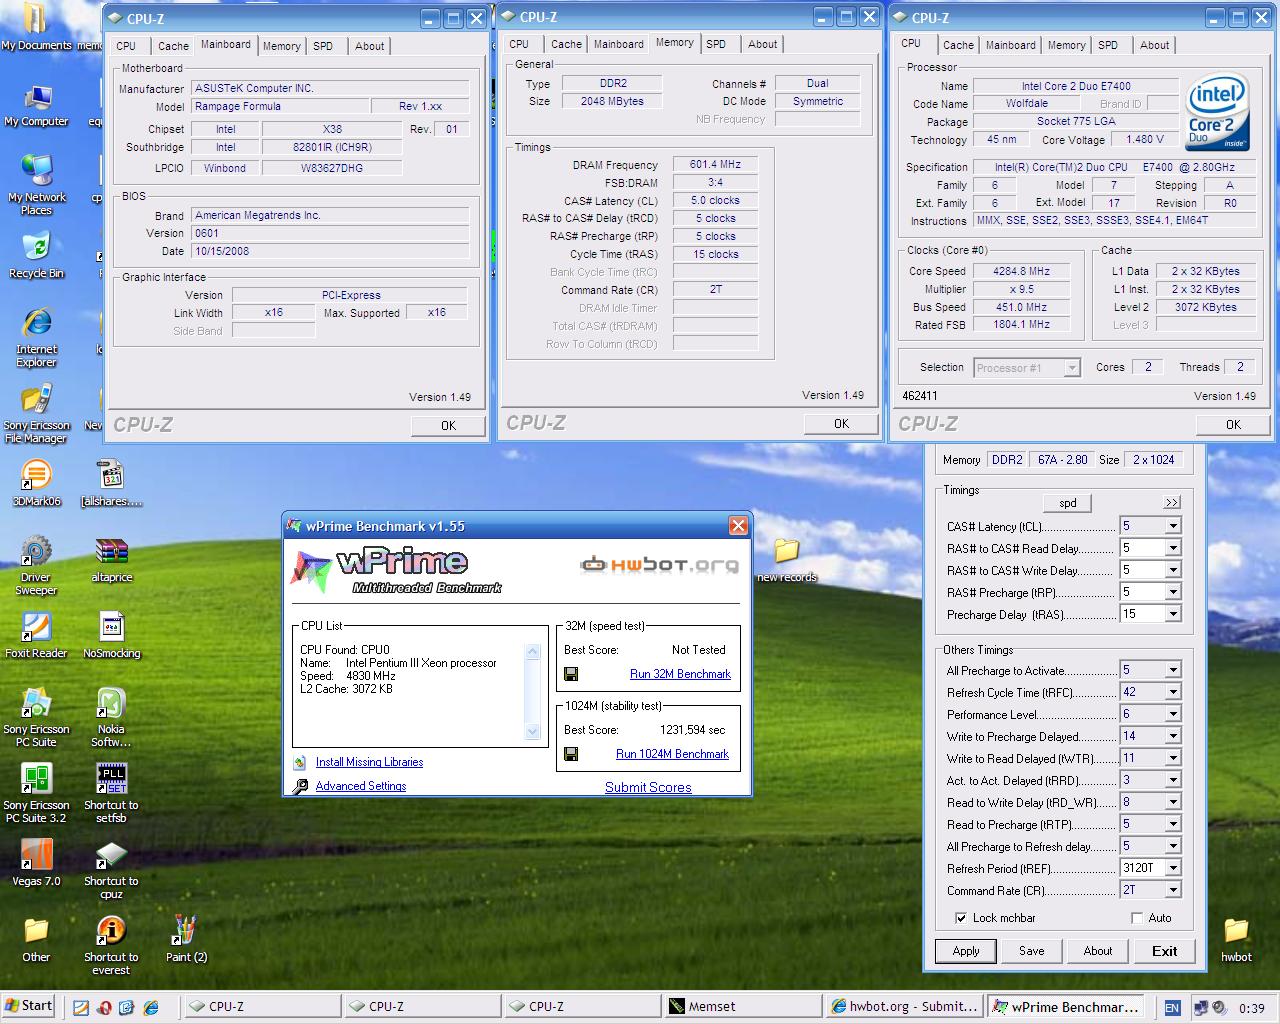
Task: Launch Foxit Reader shortcut
Action: (36, 635)
